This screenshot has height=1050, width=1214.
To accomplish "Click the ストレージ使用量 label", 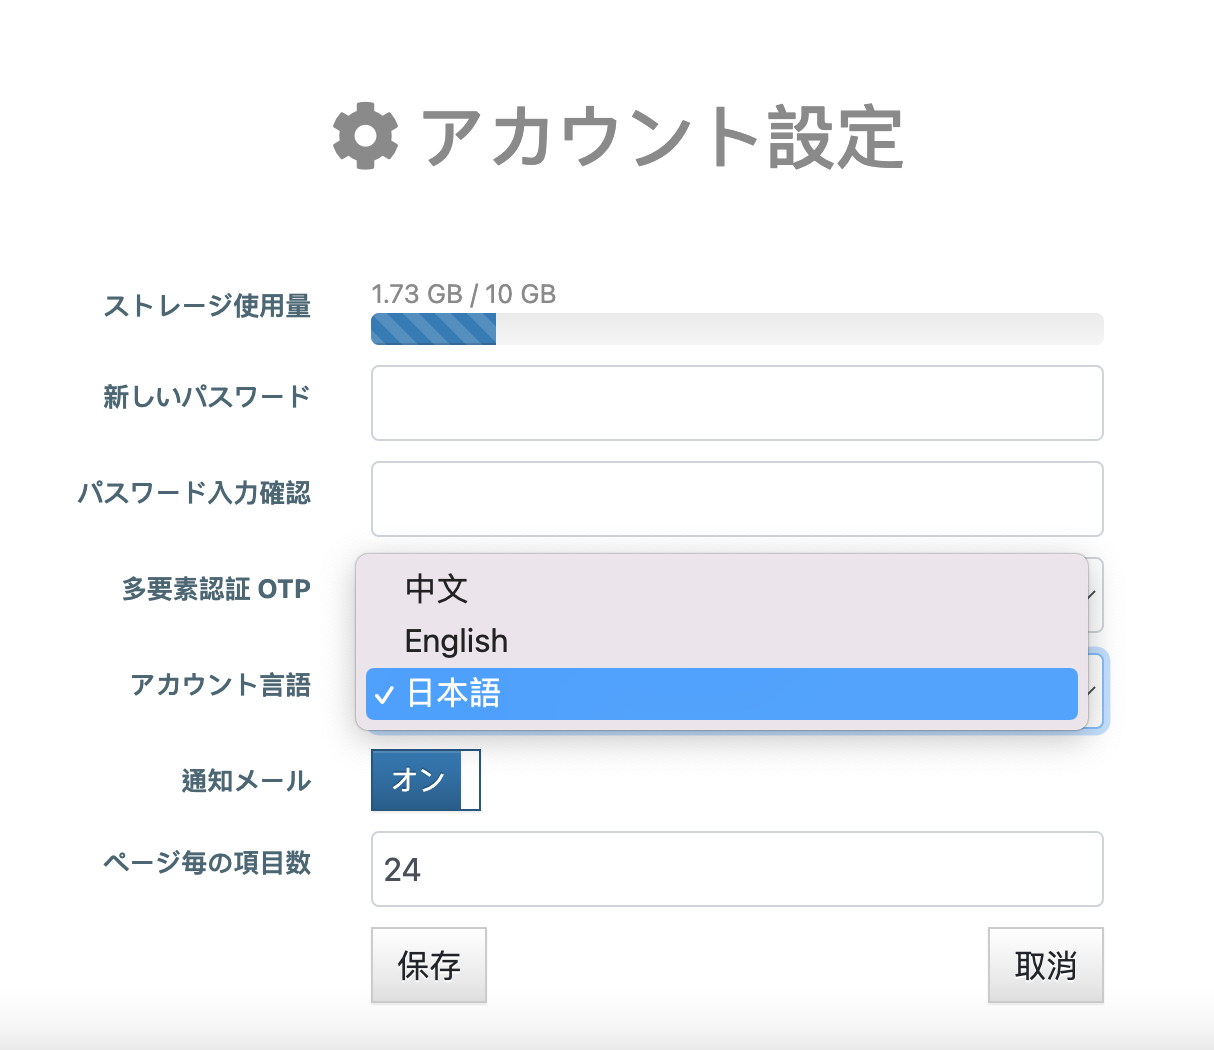I will (x=207, y=306).
